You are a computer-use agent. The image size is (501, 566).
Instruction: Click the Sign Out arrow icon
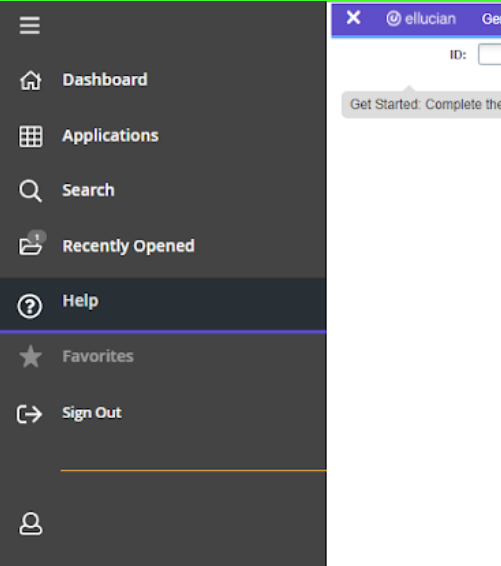tap(30, 414)
